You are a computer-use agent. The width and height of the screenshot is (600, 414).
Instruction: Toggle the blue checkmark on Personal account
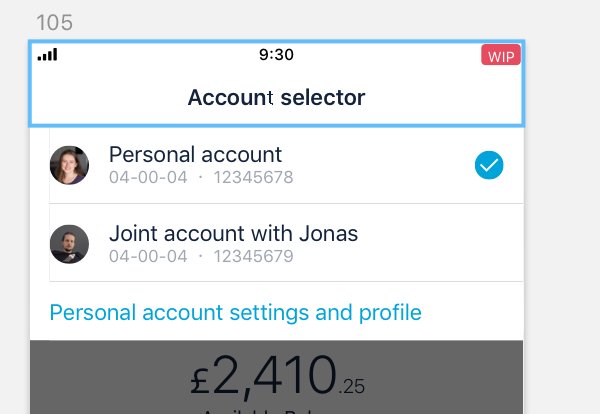(x=489, y=166)
